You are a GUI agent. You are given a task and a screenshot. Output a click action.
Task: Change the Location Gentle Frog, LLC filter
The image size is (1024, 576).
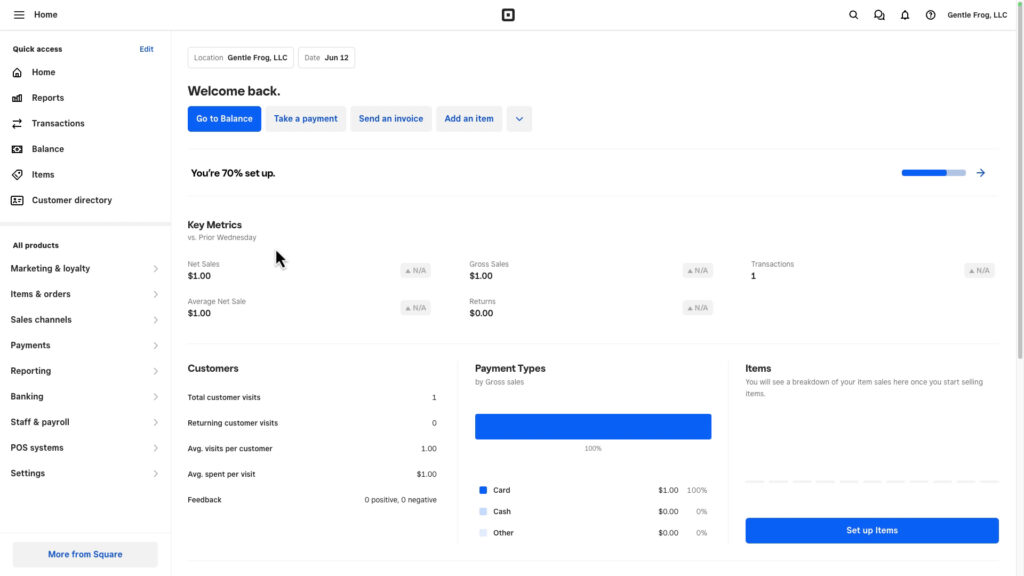(240, 58)
